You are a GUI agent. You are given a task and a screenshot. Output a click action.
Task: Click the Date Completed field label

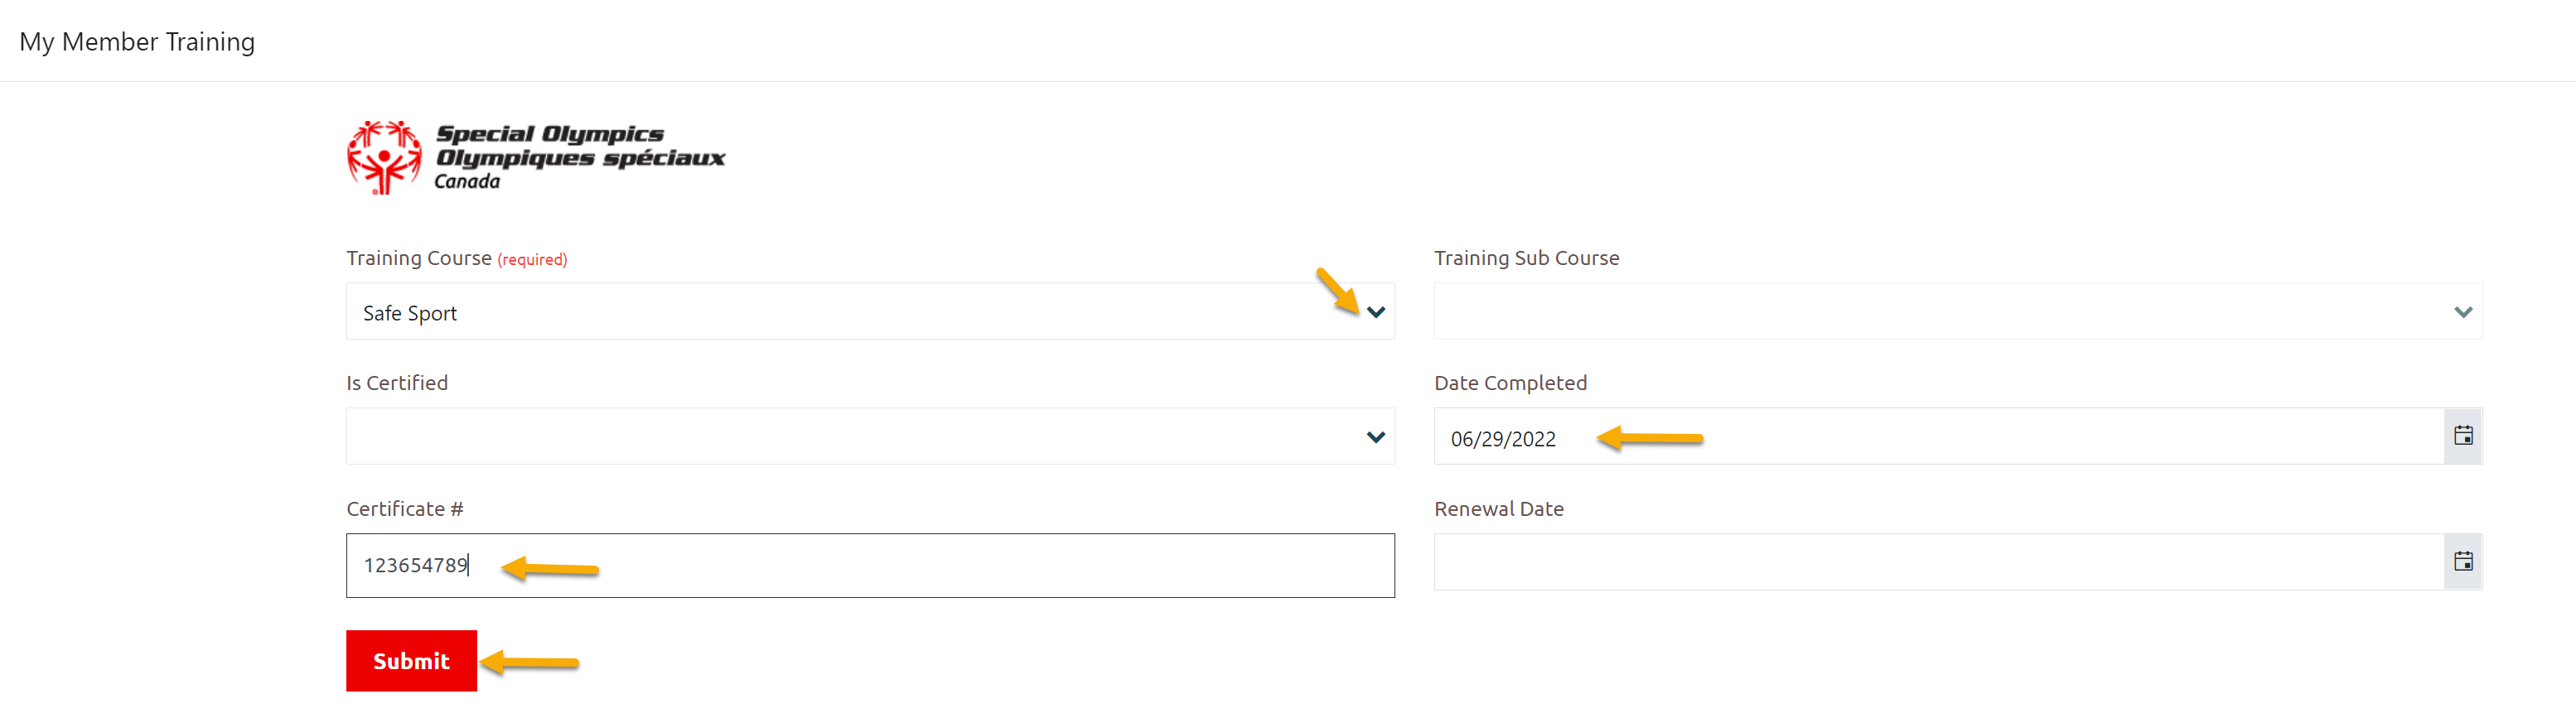point(1510,383)
